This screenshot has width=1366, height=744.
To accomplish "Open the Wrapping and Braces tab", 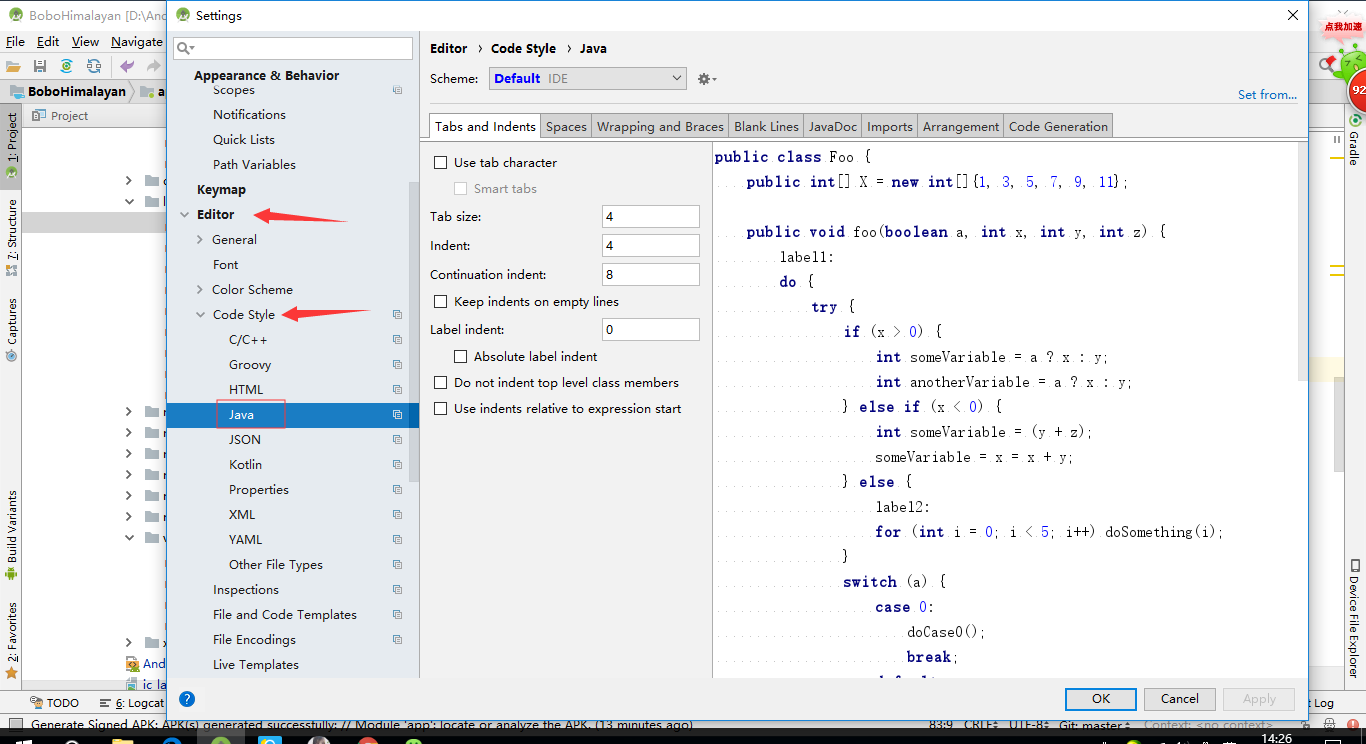I will pyautogui.click(x=660, y=127).
